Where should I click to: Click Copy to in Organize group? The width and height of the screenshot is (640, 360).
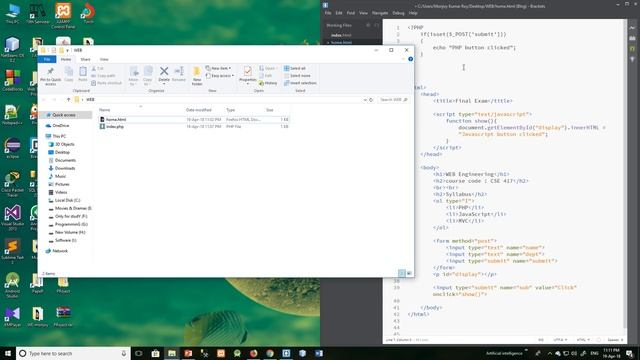click(147, 76)
